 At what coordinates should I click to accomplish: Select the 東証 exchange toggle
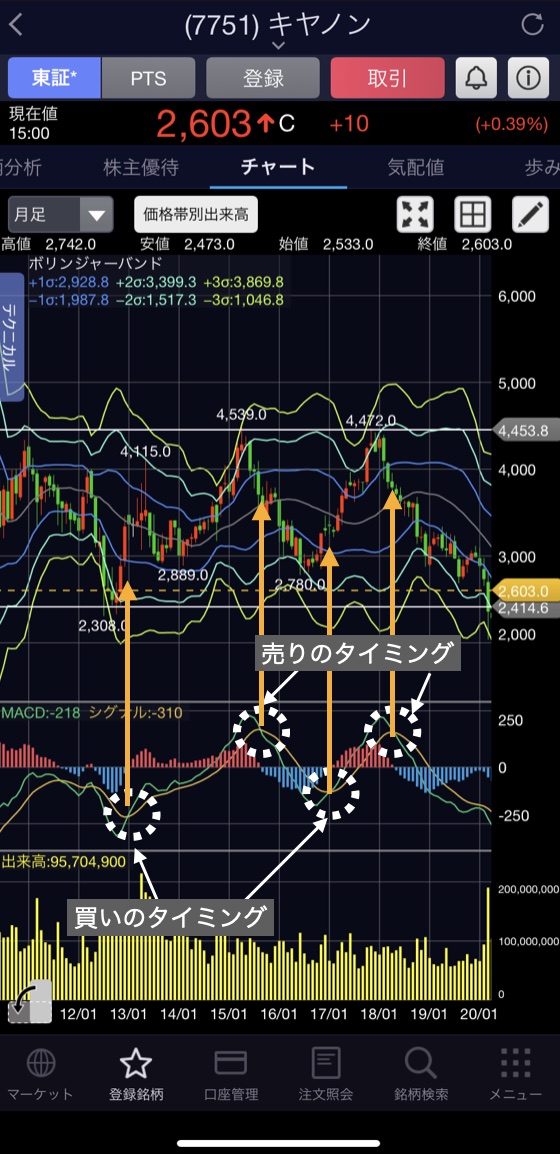[54, 78]
